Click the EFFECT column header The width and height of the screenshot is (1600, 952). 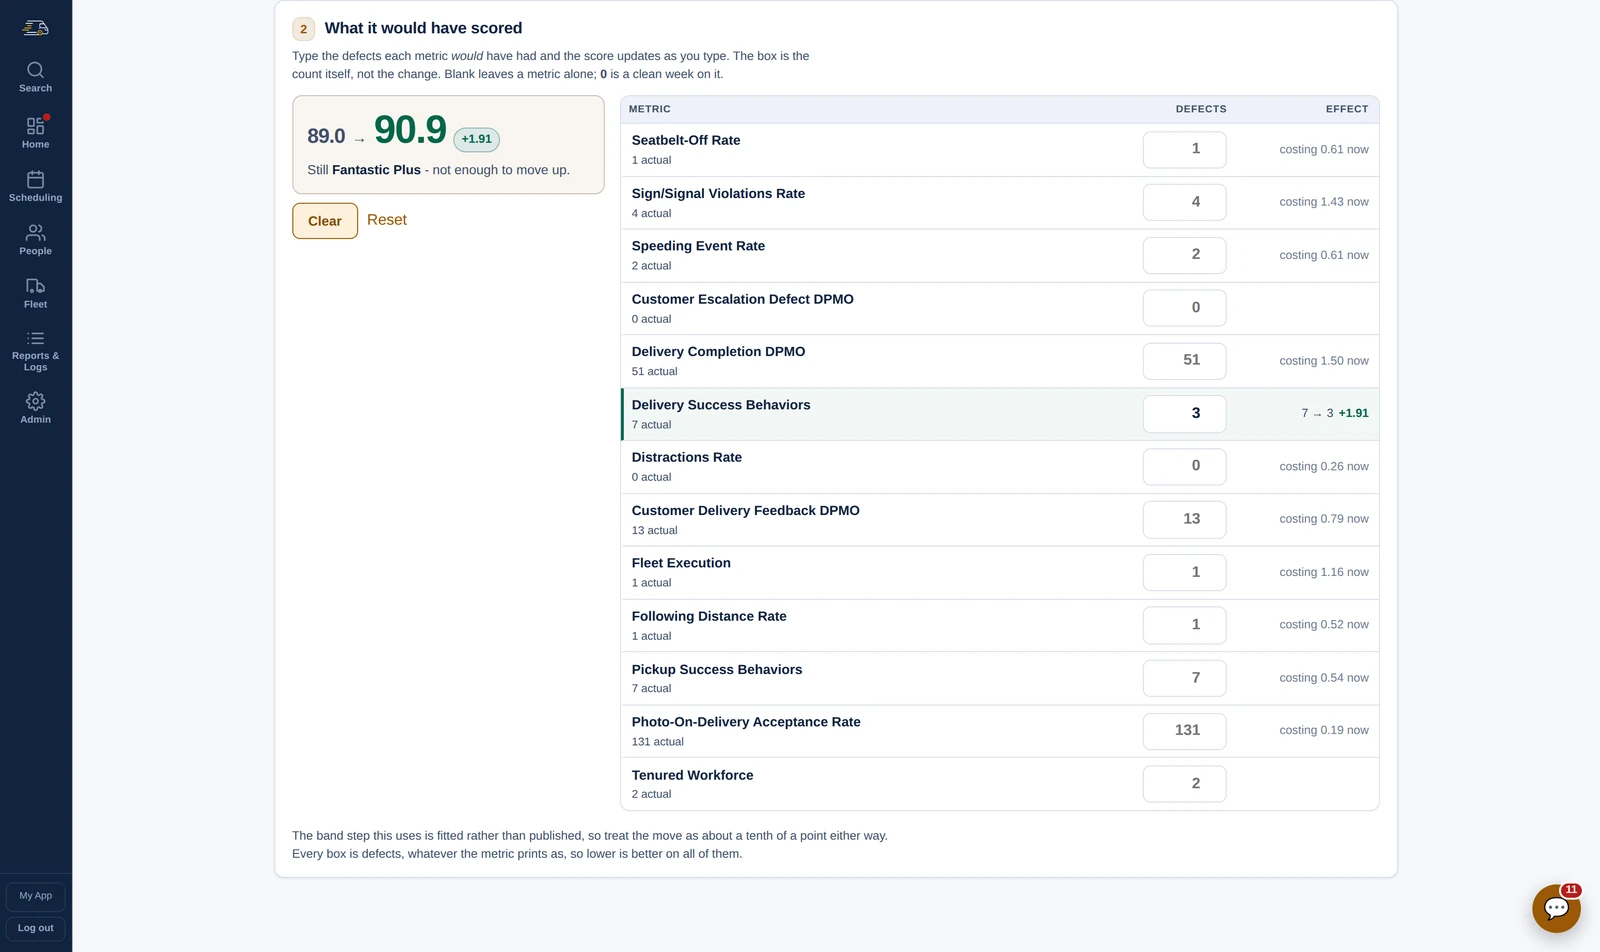[x=1347, y=109]
